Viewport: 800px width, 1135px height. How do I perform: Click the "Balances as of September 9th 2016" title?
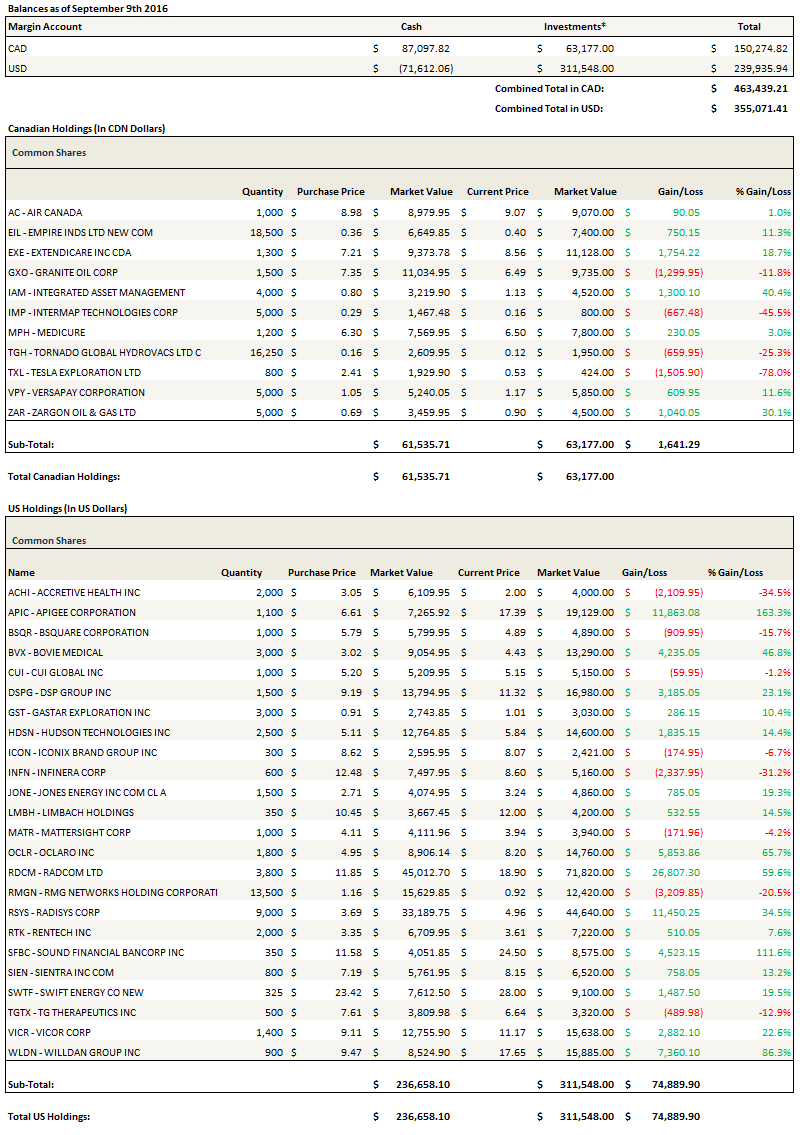pyautogui.click(x=88, y=8)
